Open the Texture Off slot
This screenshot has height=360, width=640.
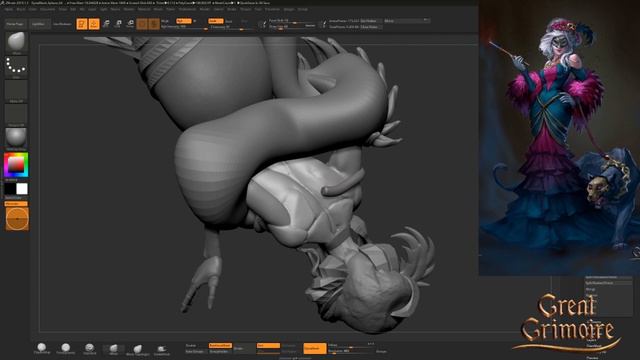point(16,115)
